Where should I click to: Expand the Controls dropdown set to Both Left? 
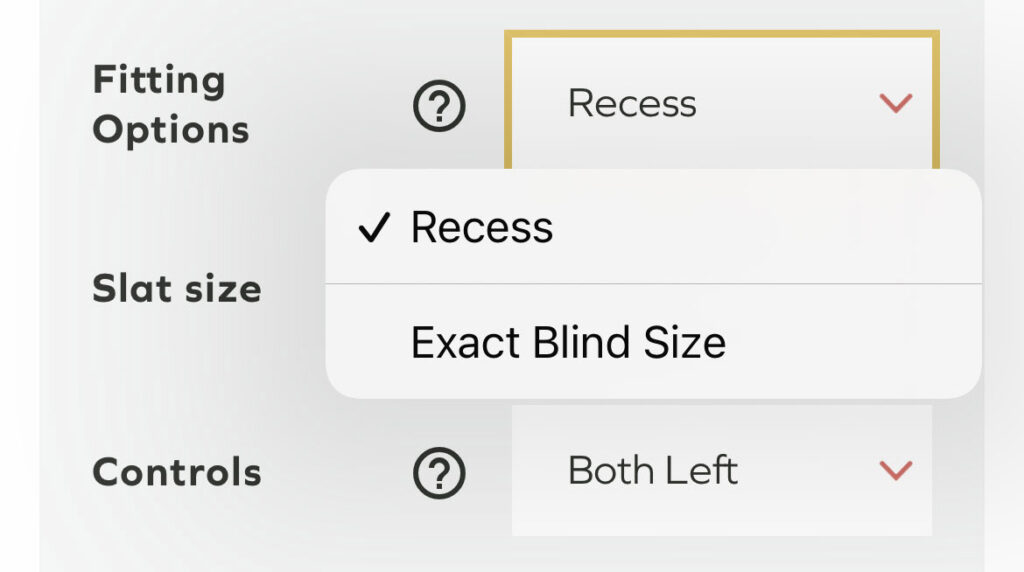721,470
